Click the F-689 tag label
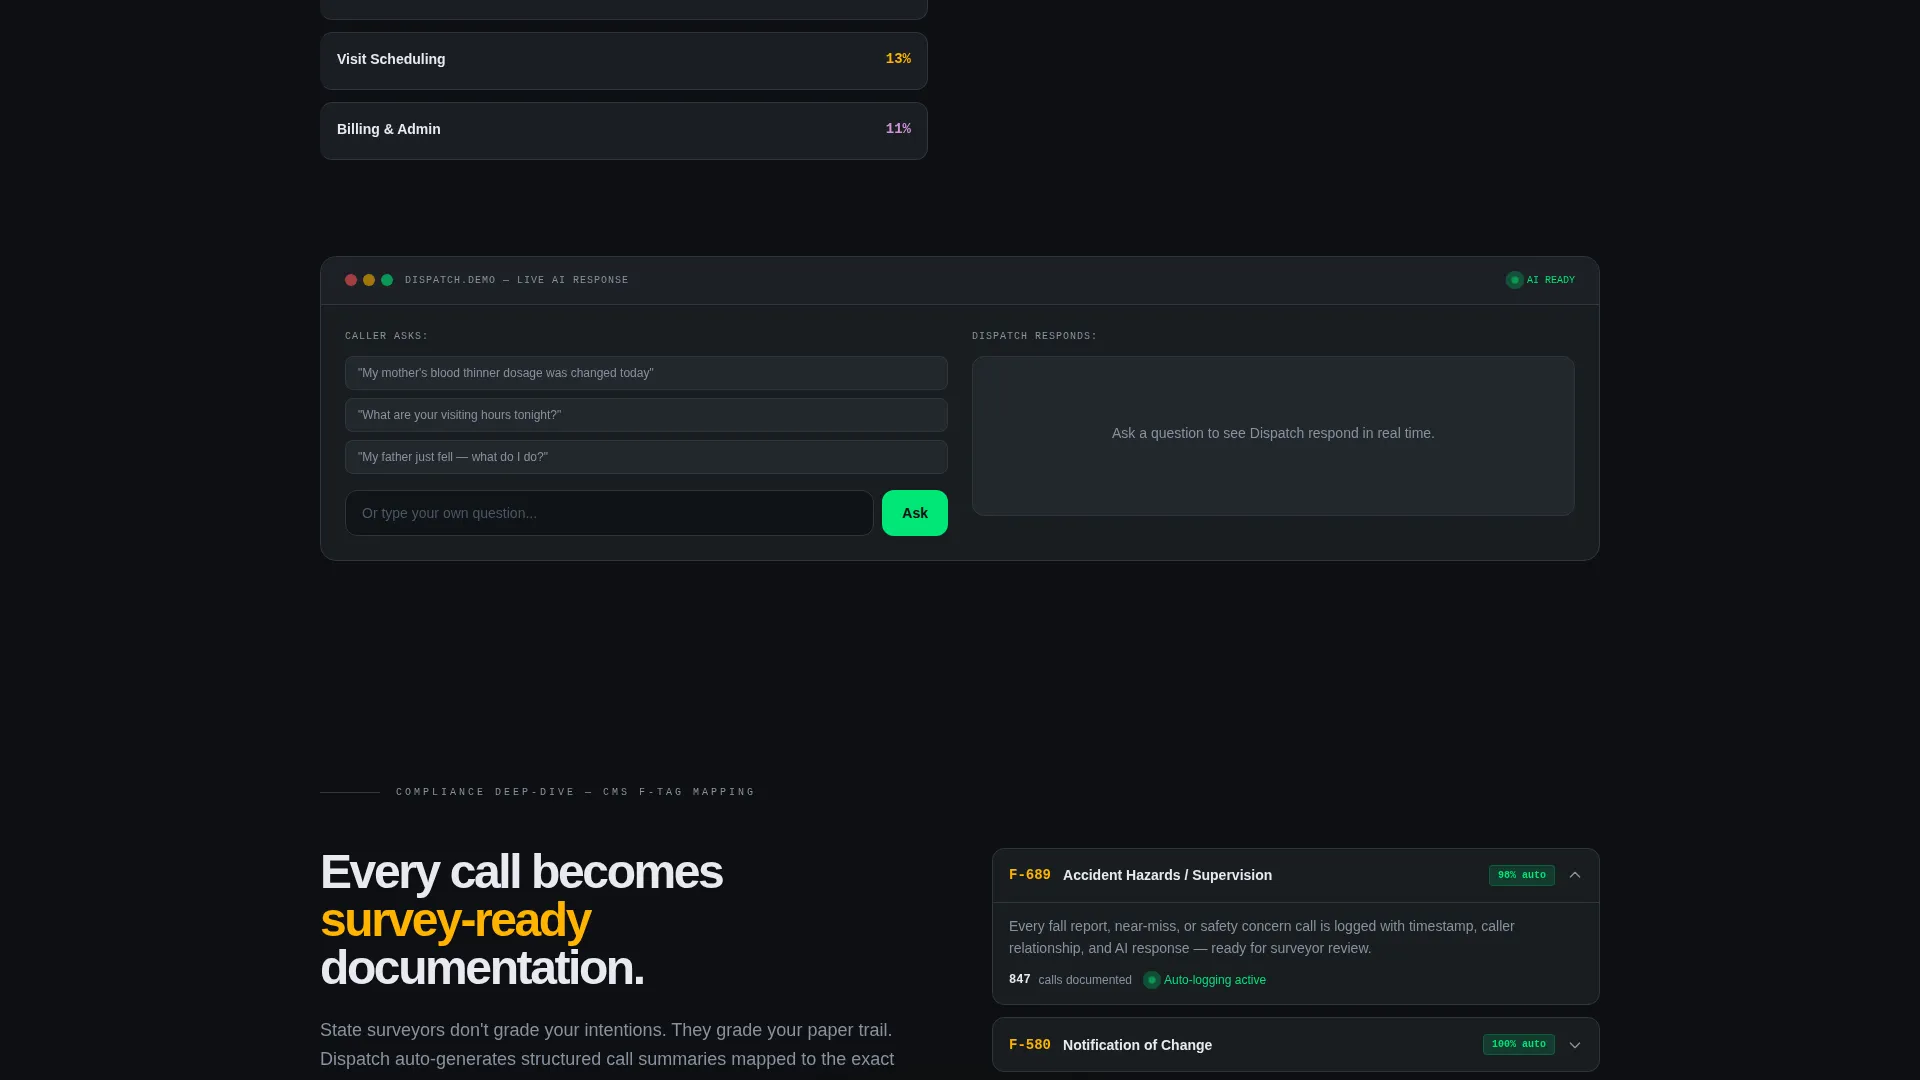This screenshot has width=1920, height=1080. click(1030, 875)
